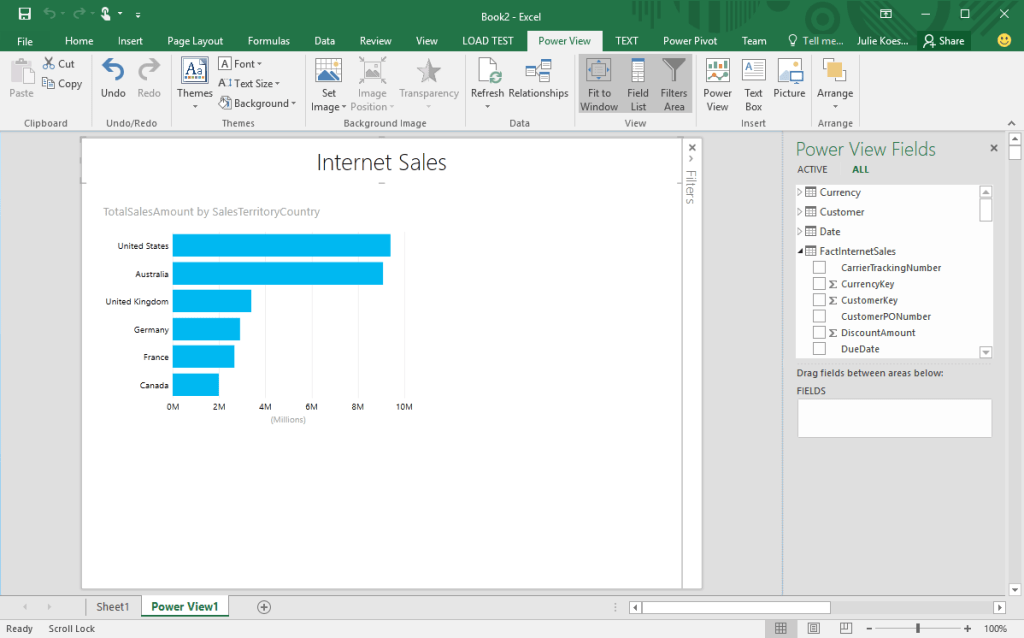Switch to Page Layout view in status bar
The width and height of the screenshot is (1024, 638).
[813, 628]
